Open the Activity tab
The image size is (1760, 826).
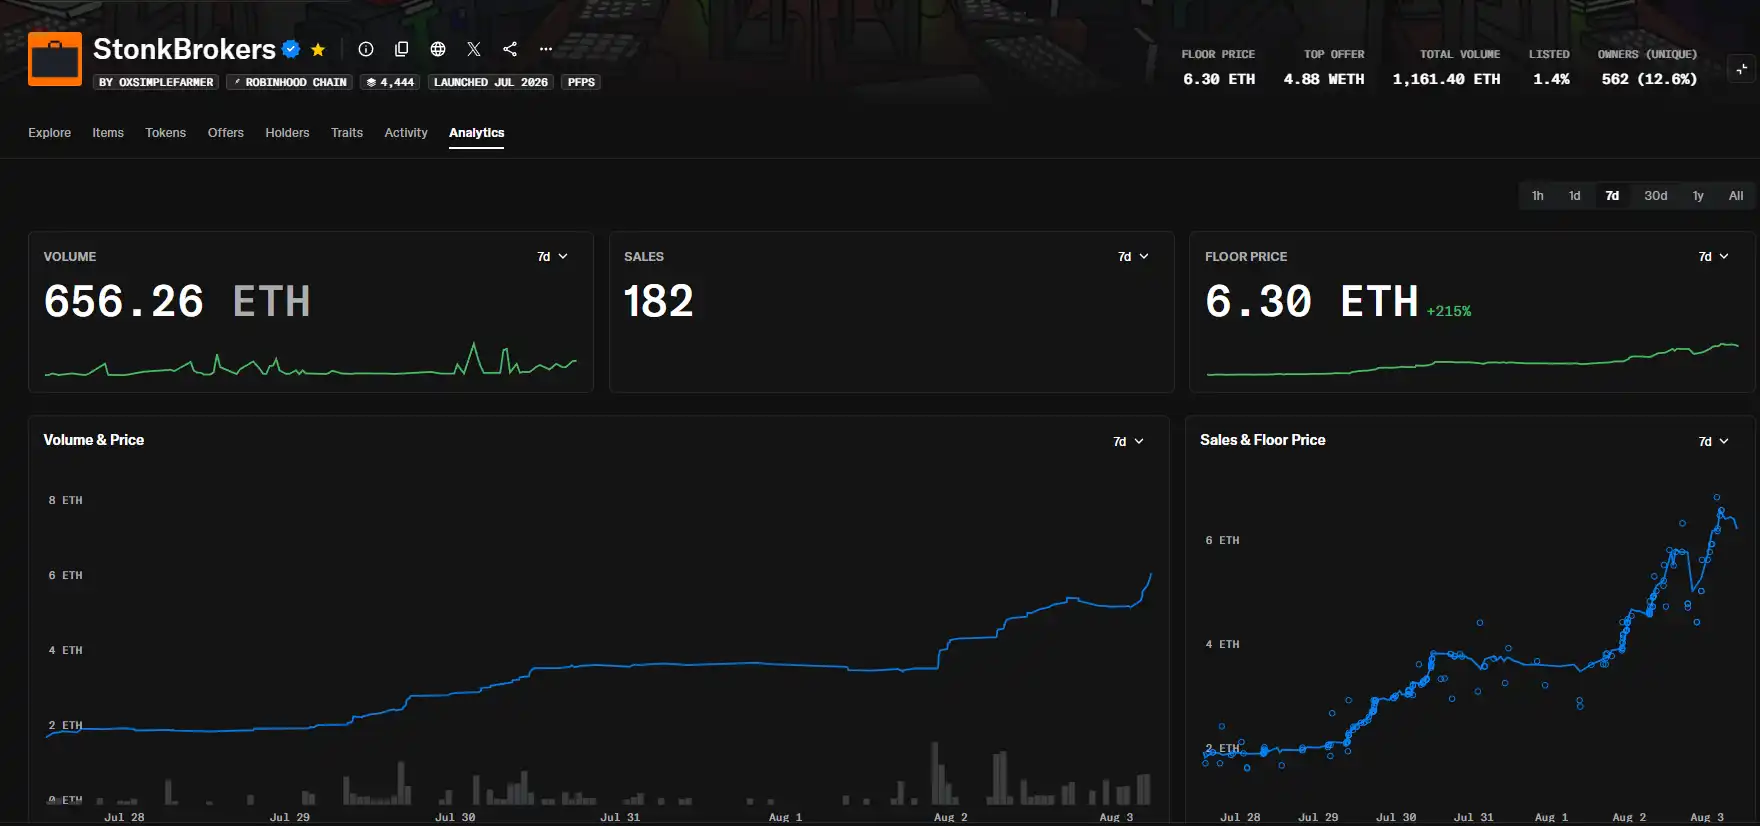[x=406, y=133]
